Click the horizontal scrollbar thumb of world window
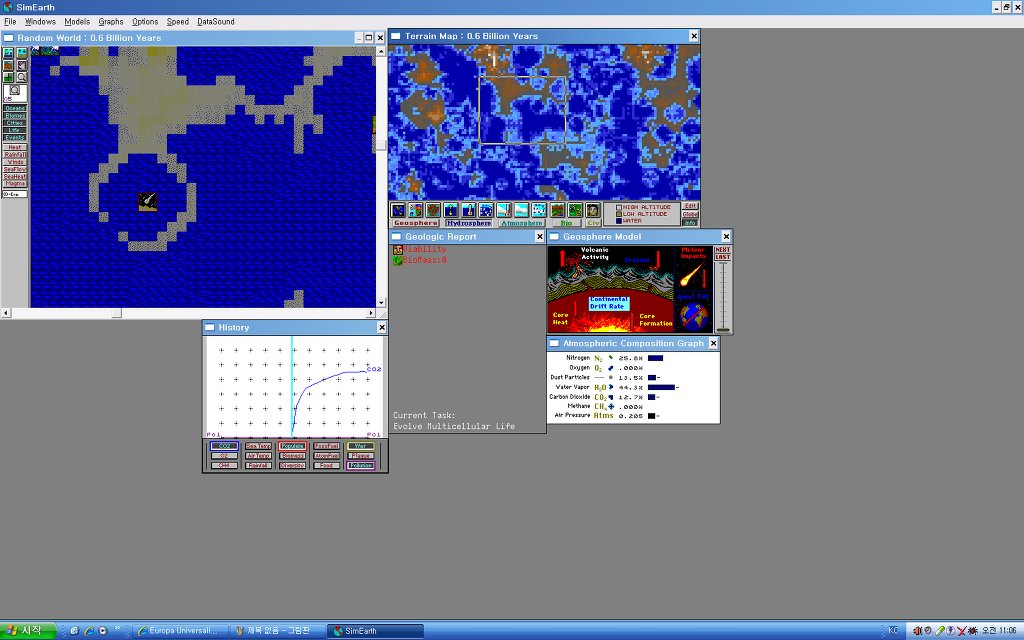 tap(116, 313)
